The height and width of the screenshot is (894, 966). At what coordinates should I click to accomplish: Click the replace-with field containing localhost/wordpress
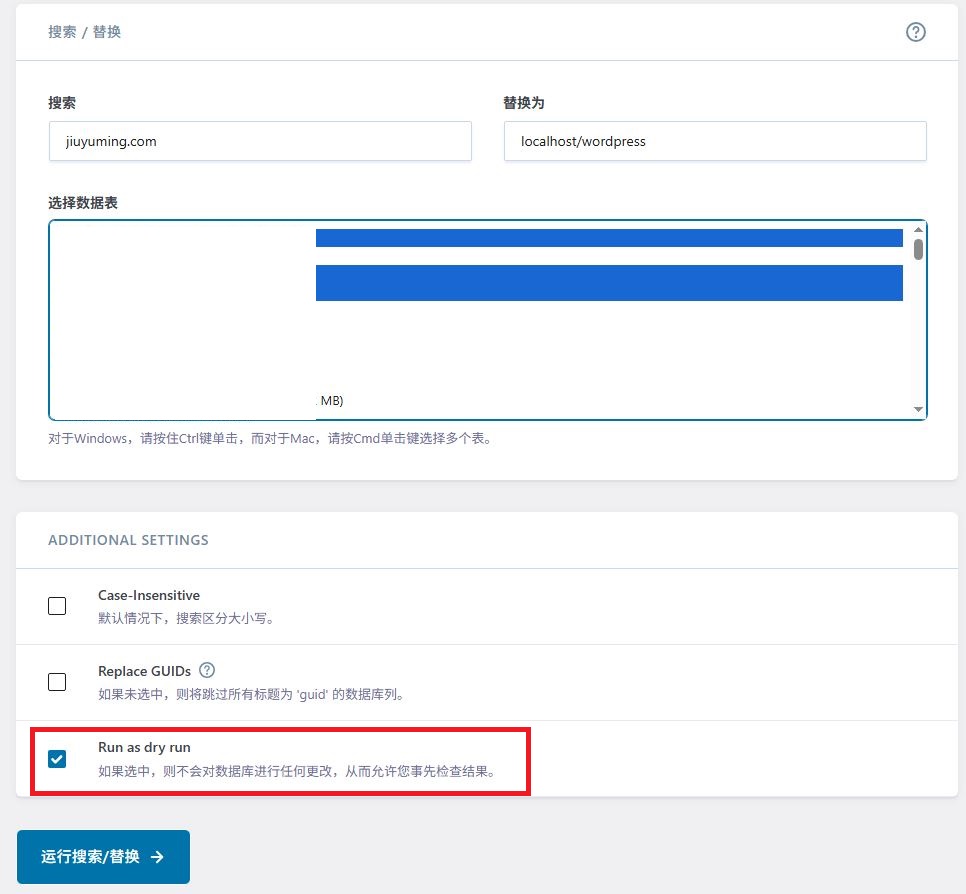pyautogui.click(x=715, y=141)
